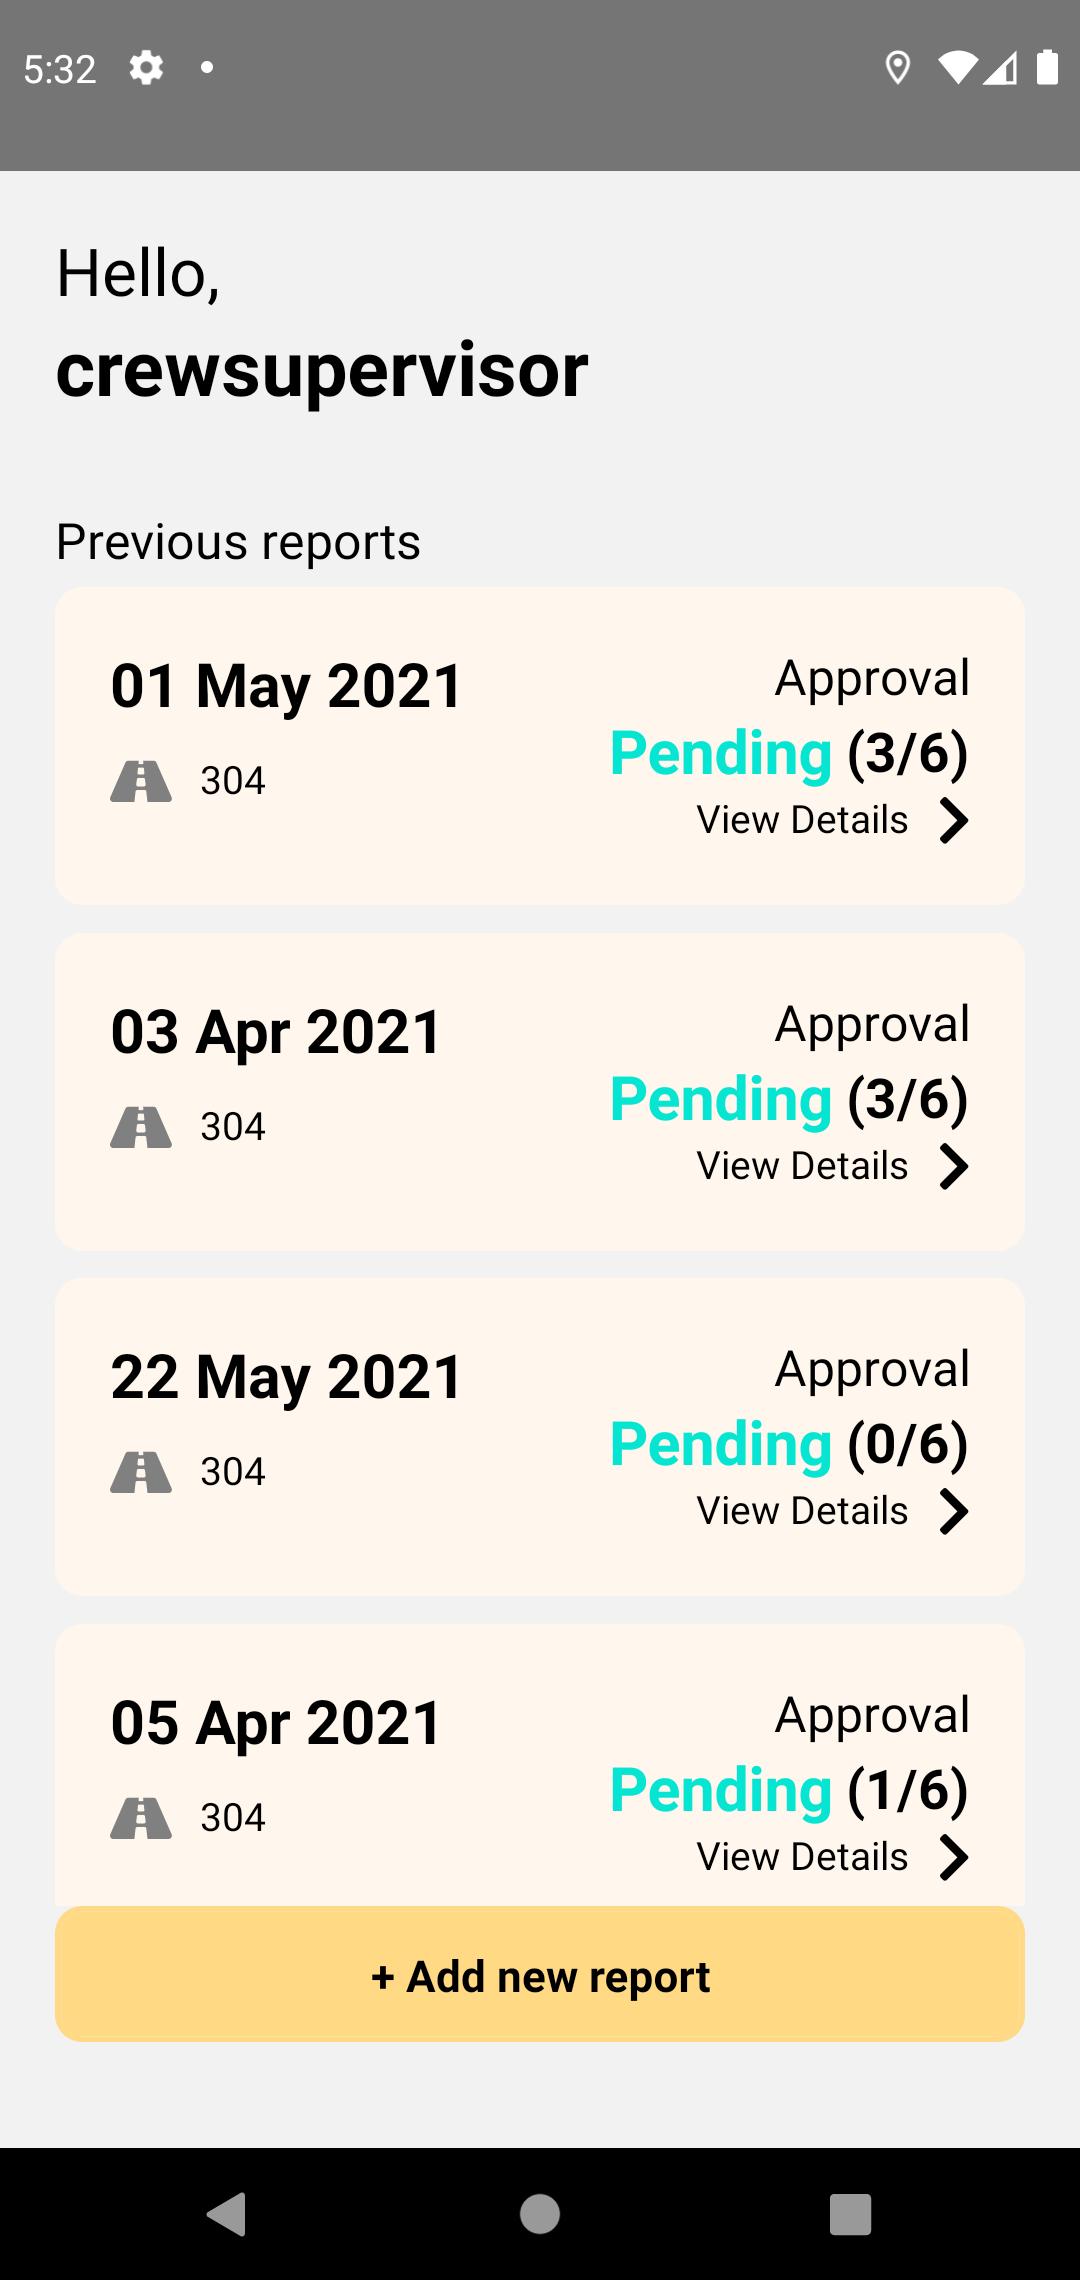The width and height of the screenshot is (1080, 2280).
Task: Tap the battery status icon
Action: [1047, 67]
